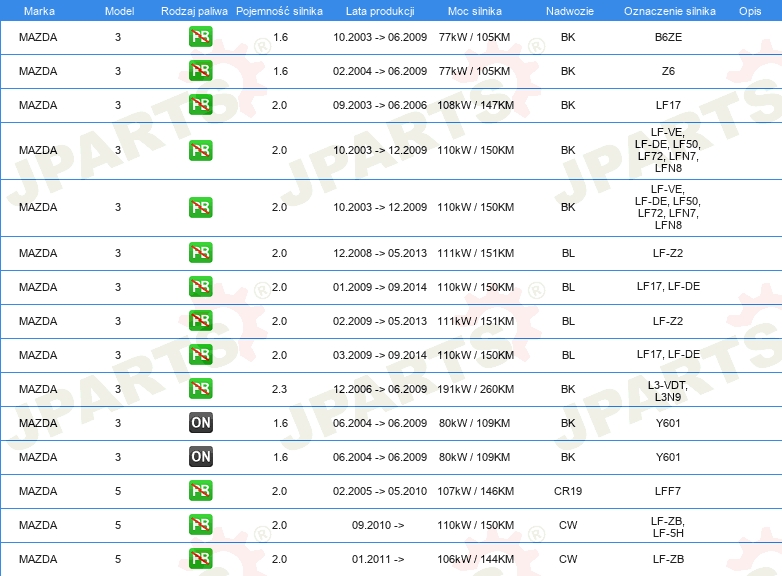Click the Moc silnika header
782x576 pixels.
(x=476, y=10)
